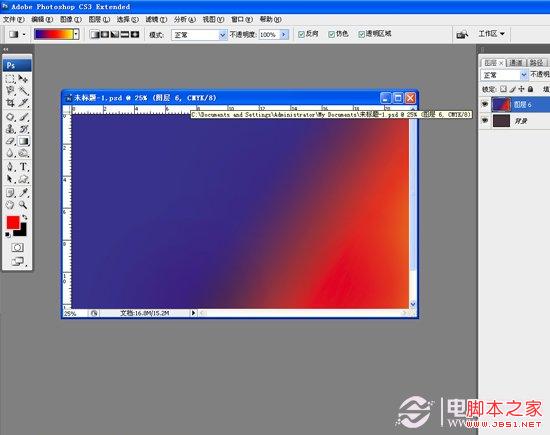
Task: Select the Path Selection tool
Action: (x=10, y=179)
